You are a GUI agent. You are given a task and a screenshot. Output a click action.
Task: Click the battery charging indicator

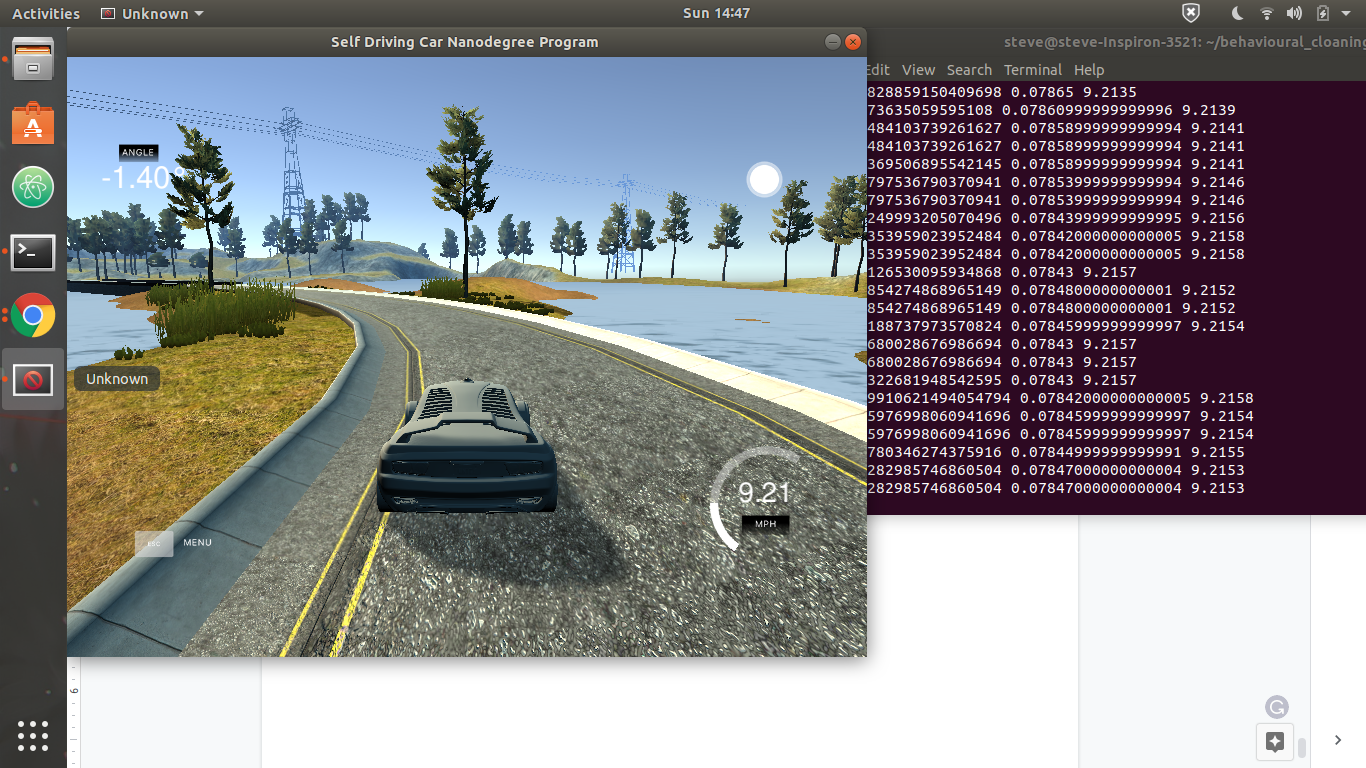pos(1323,13)
